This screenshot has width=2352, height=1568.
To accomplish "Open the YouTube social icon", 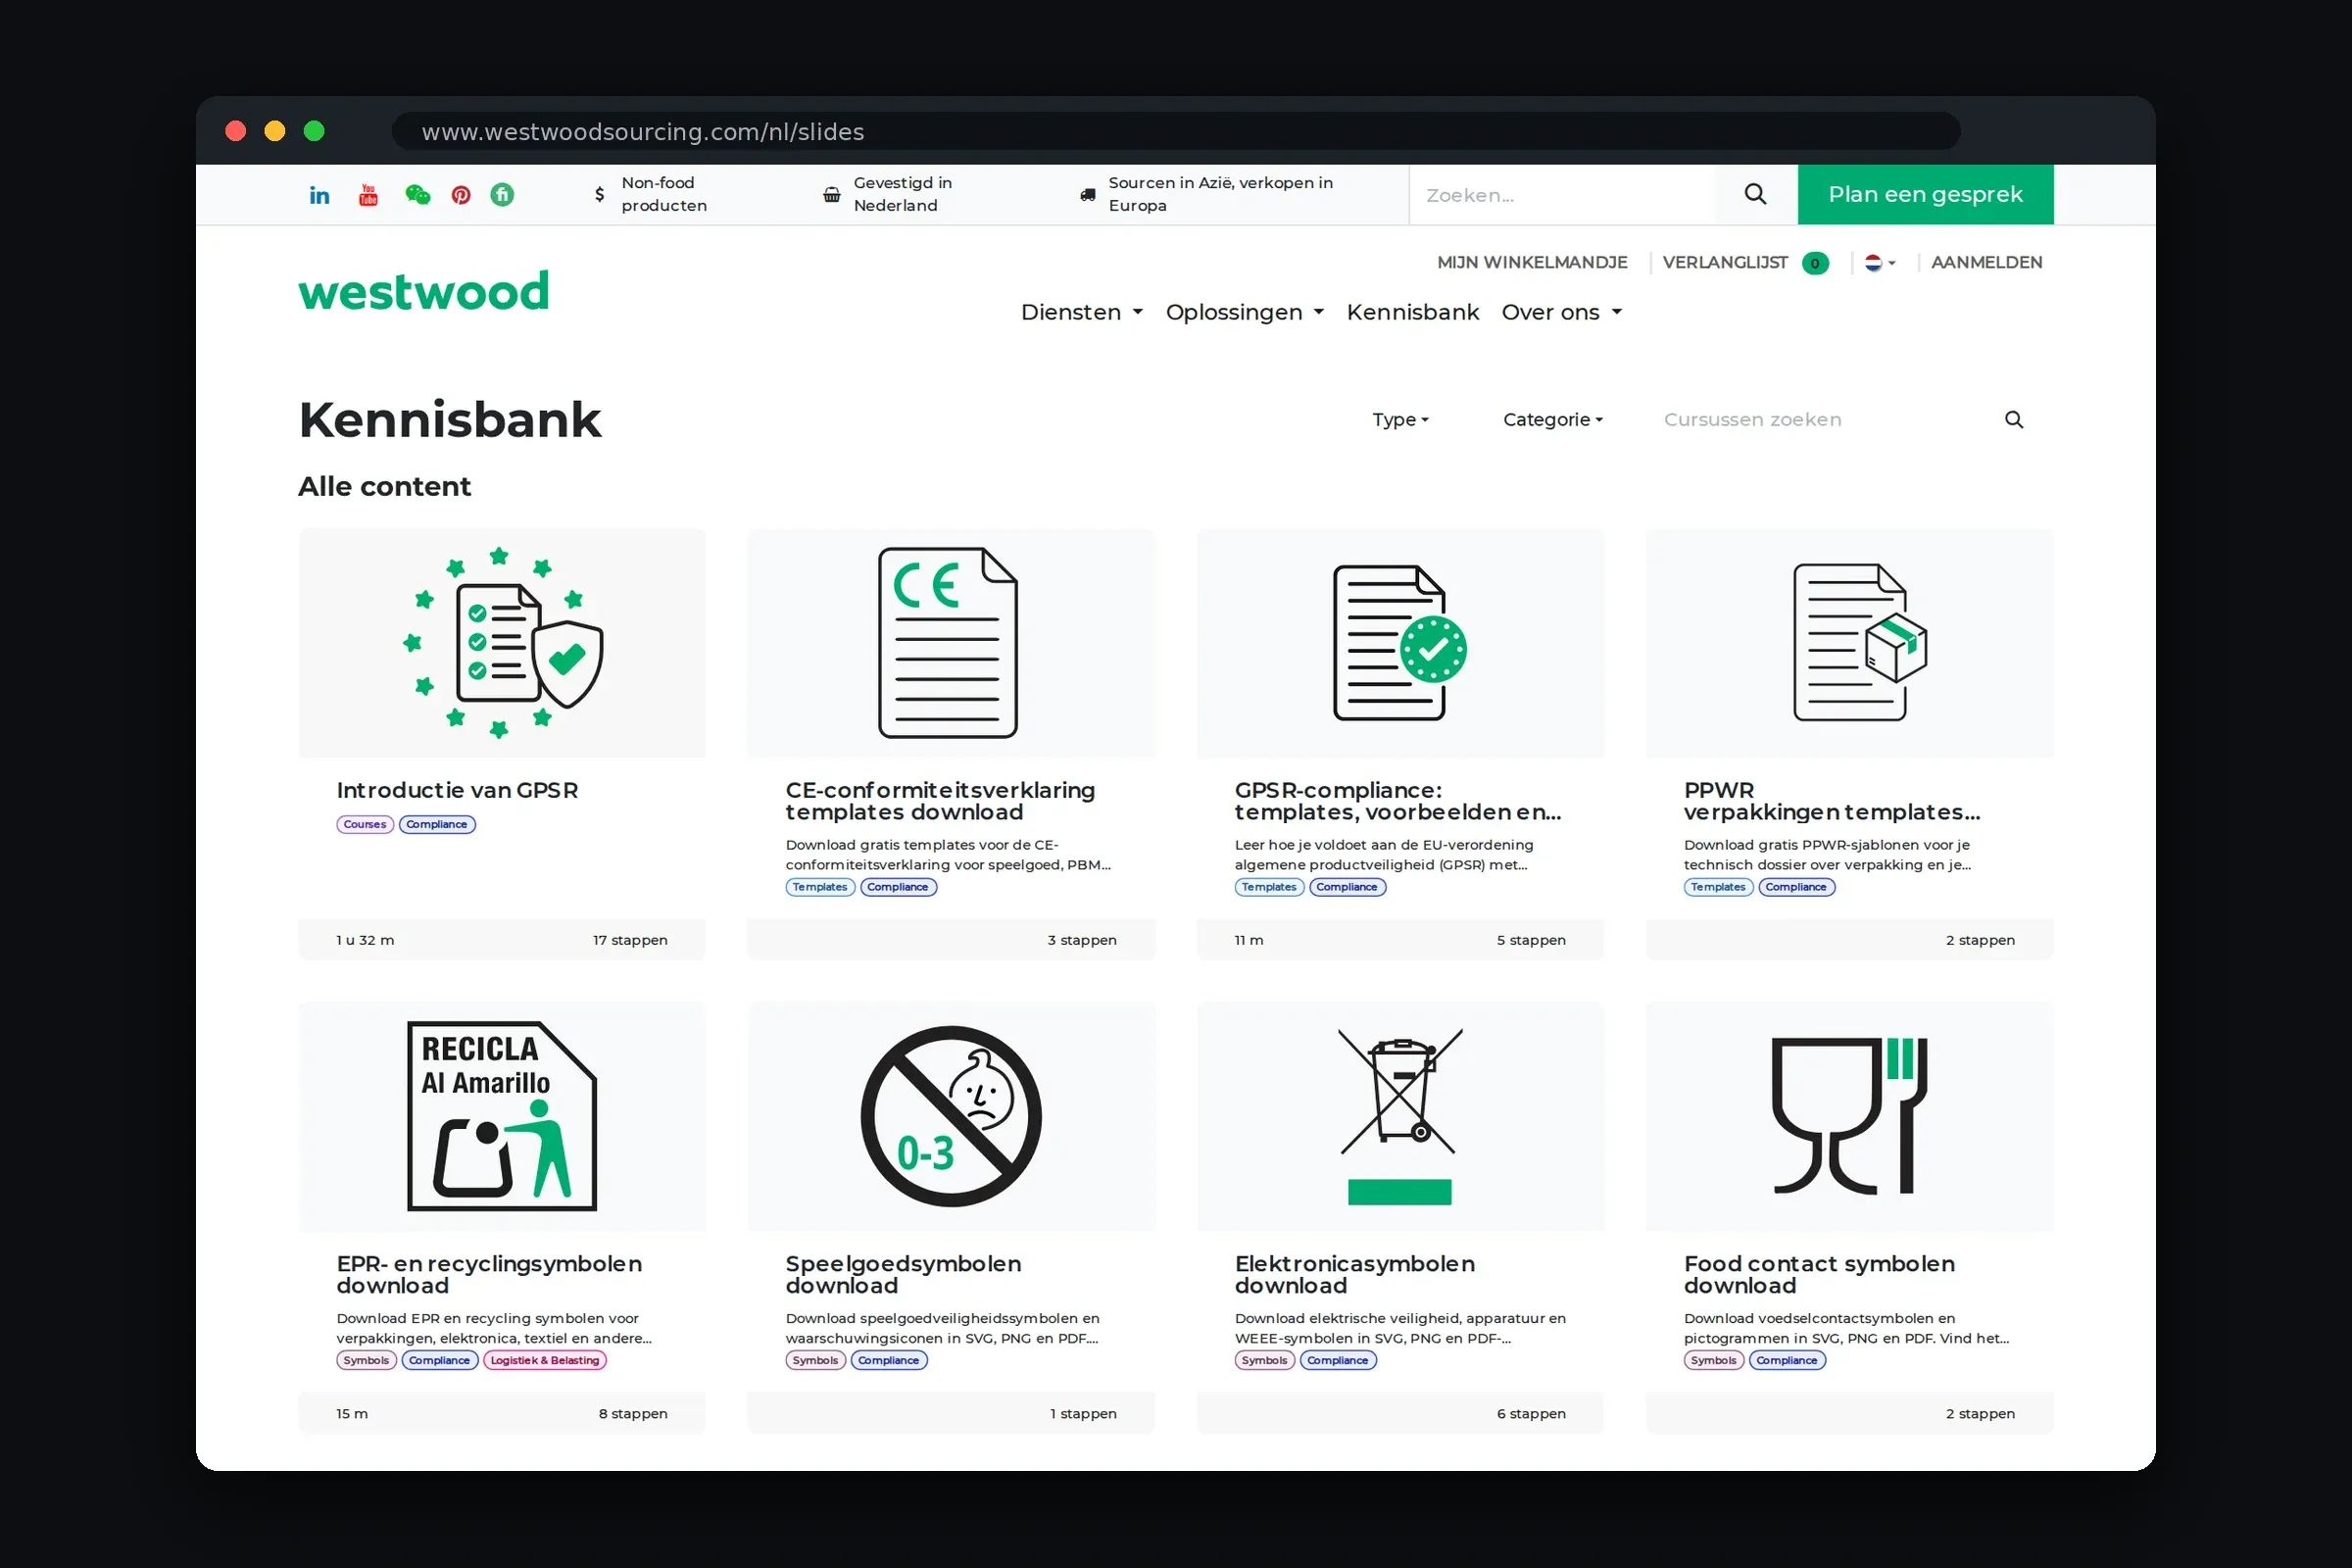I will (368, 195).
